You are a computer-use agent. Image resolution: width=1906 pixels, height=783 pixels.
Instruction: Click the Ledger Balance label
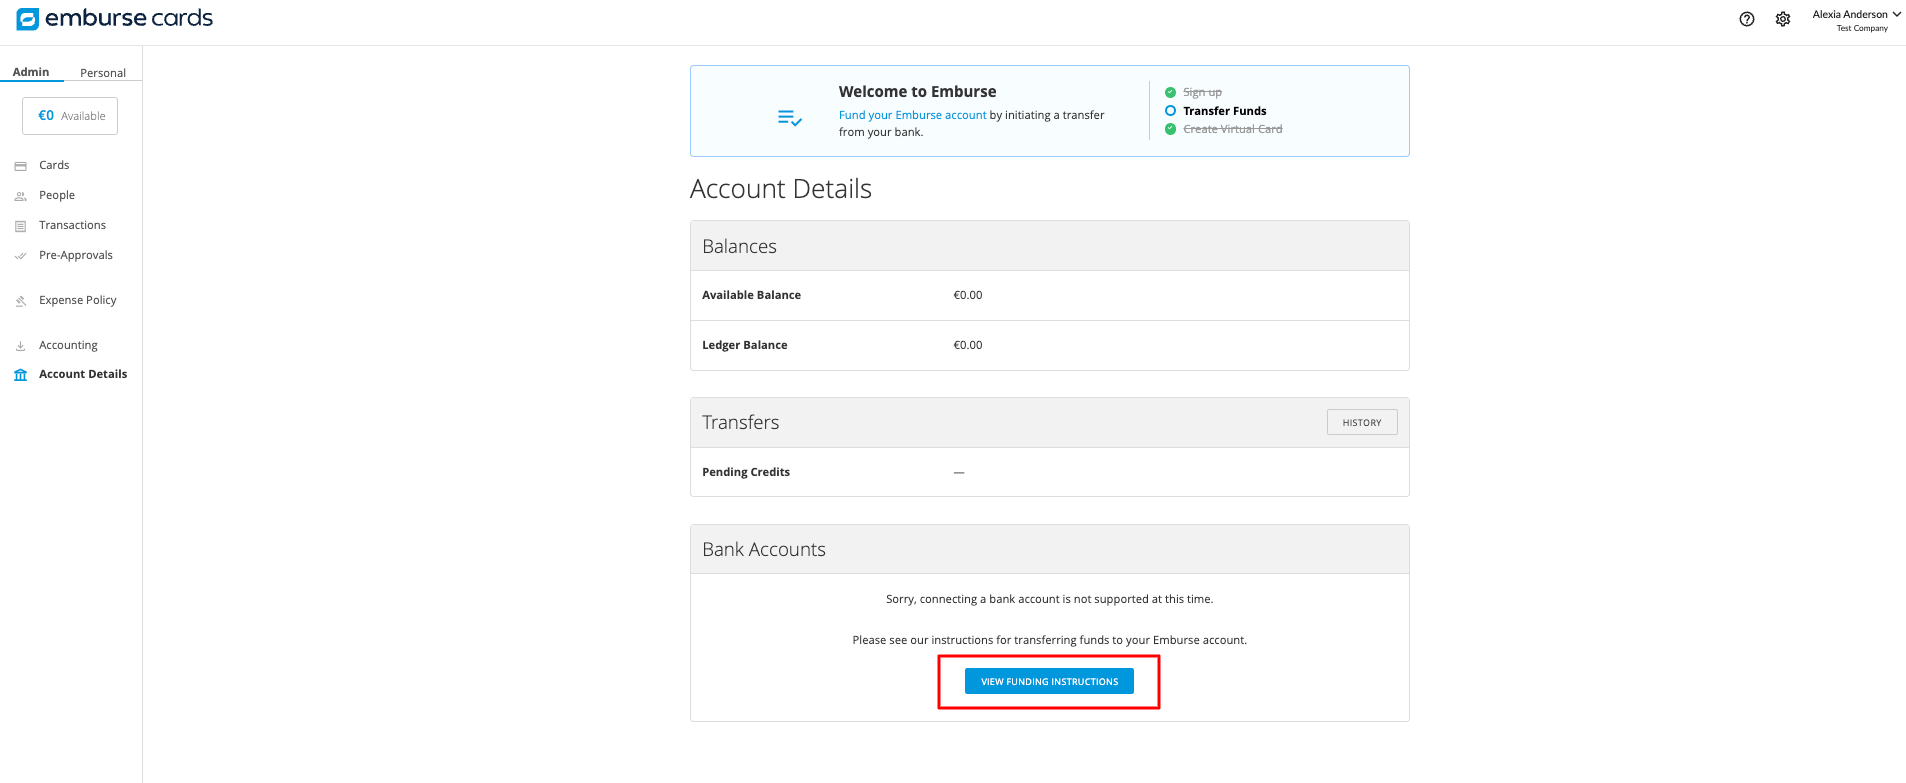[745, 345]
